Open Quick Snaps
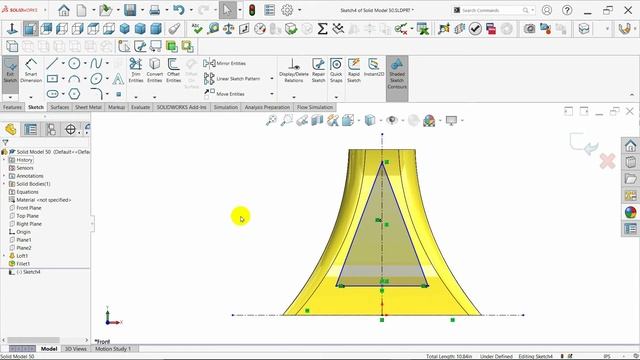640x360 pixels. click(x=336, y=71)
